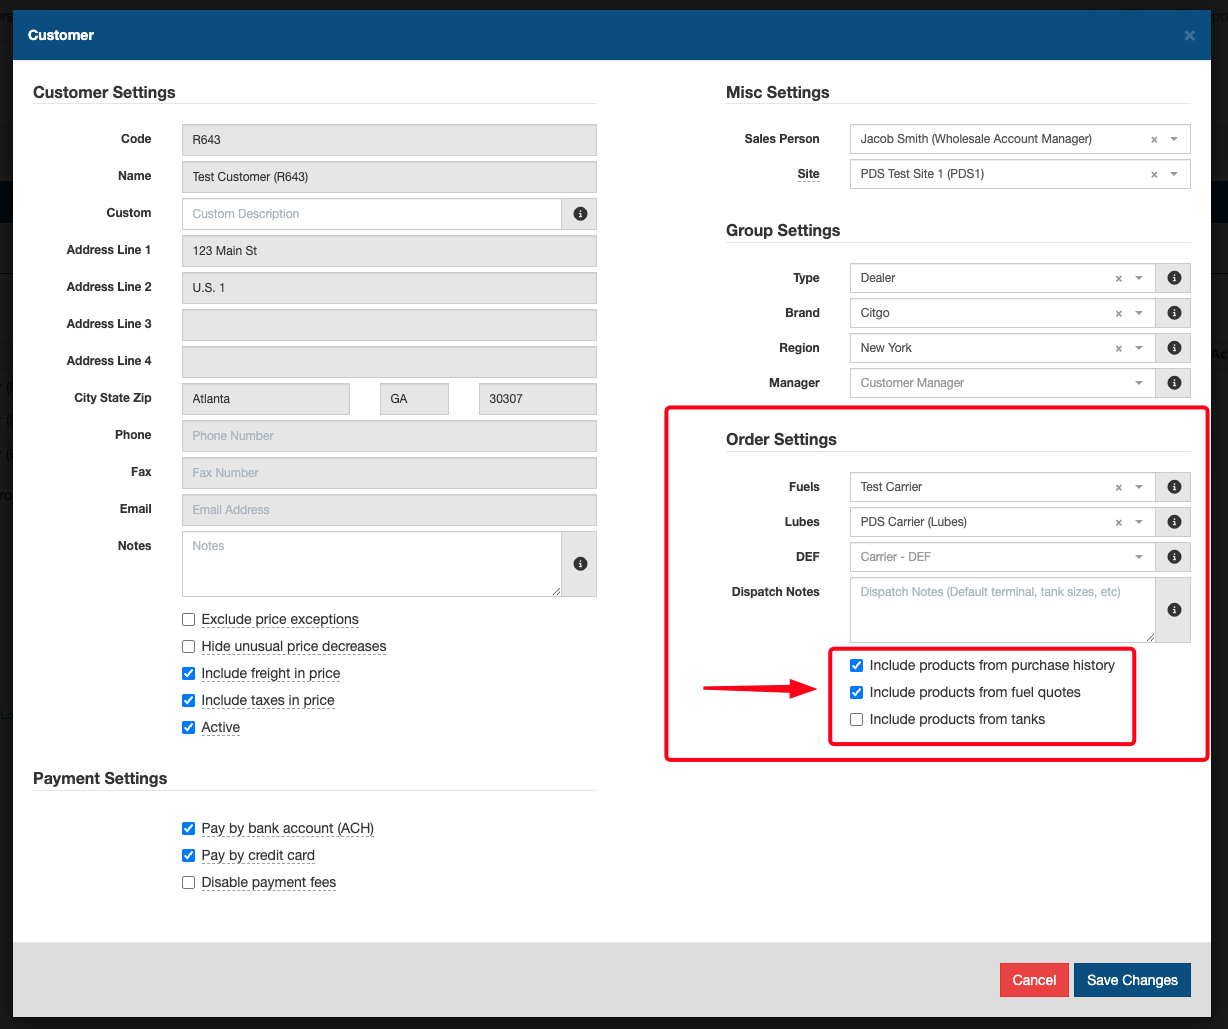Enable Disable payment fees checkbox
The image size is (1228, 1029).
point(188,883)
